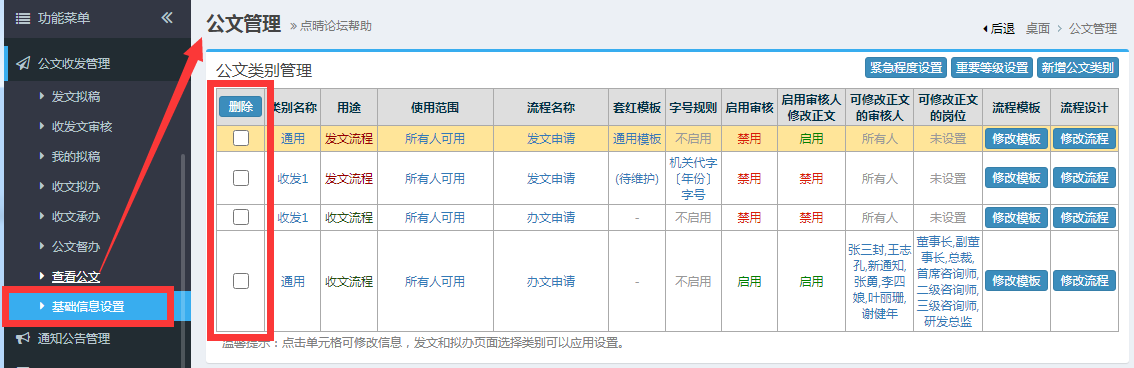Click 点睛论坛帮助 link
Image resolution: width=1134 pixels, height=368 pixels.
[336, 26]
